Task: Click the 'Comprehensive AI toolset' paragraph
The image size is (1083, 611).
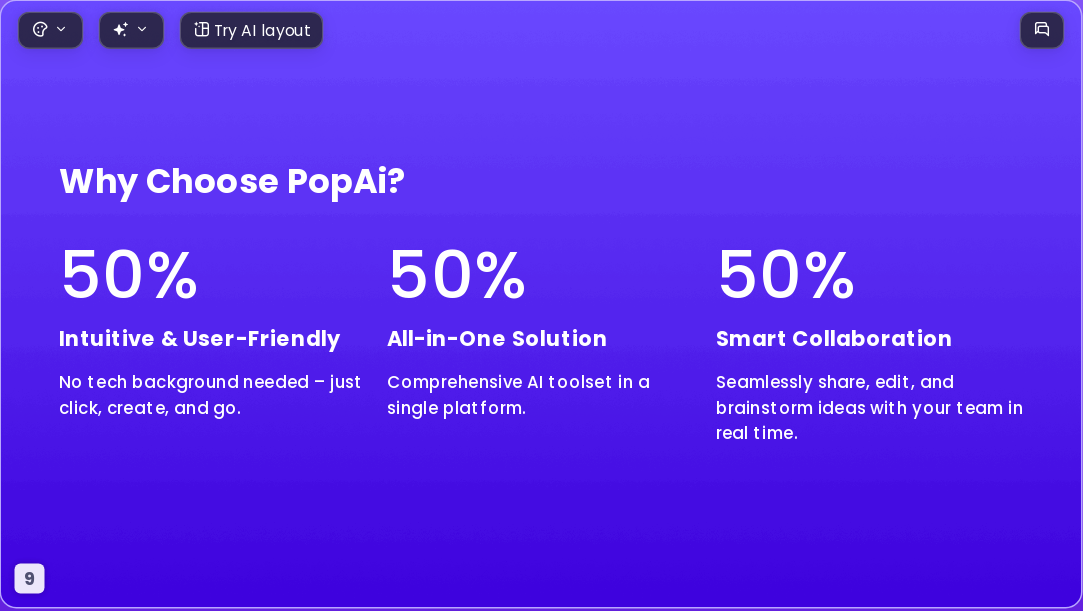Action: (518, 395)
